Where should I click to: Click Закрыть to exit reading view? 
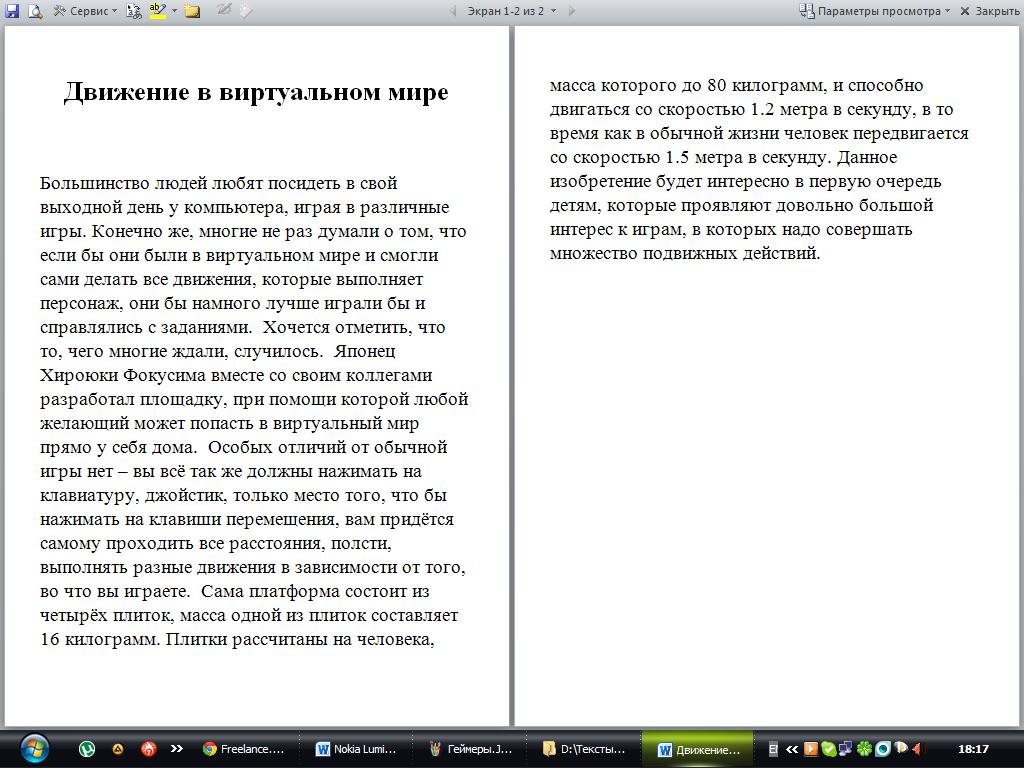(989, 10)
